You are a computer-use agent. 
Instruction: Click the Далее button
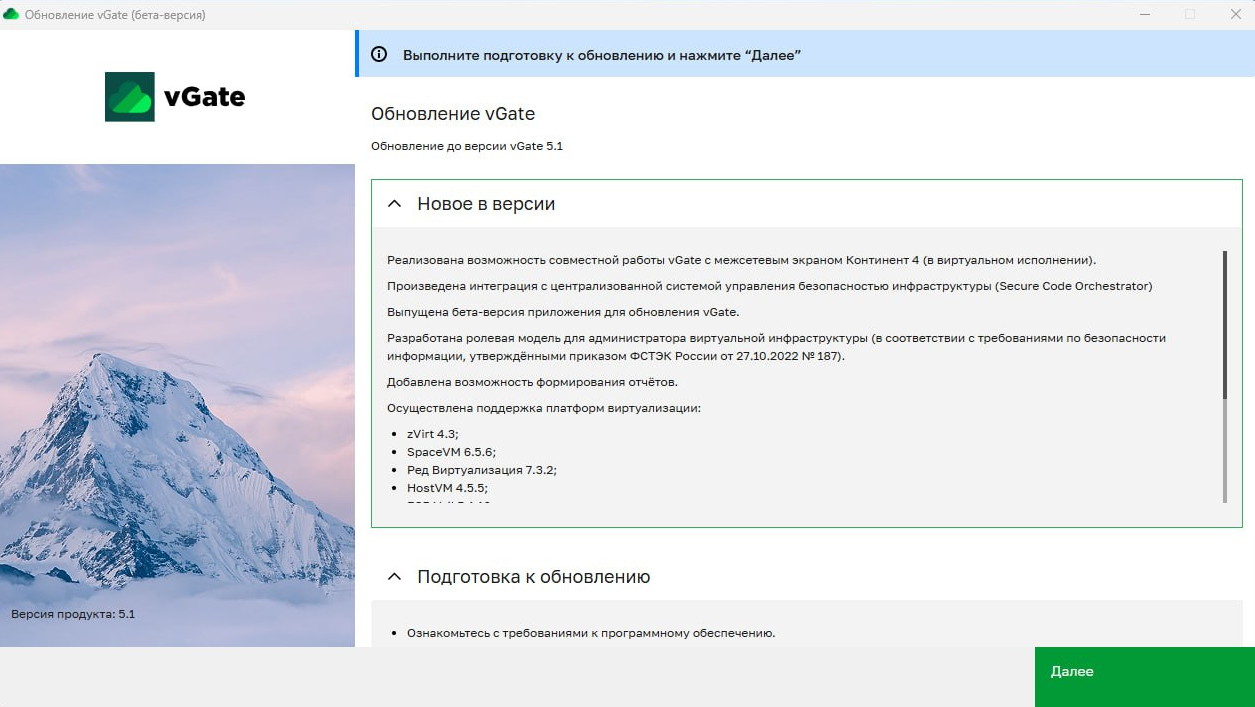[x=1144, y=676]
